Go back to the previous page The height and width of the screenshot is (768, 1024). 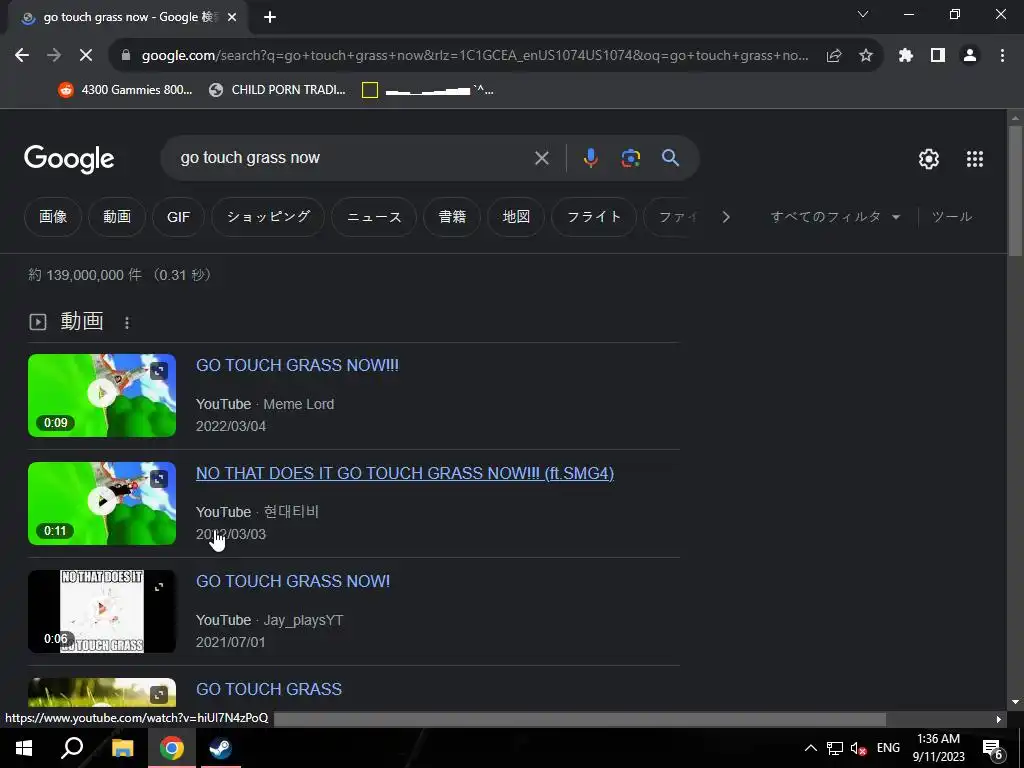[x=22, y=56]
